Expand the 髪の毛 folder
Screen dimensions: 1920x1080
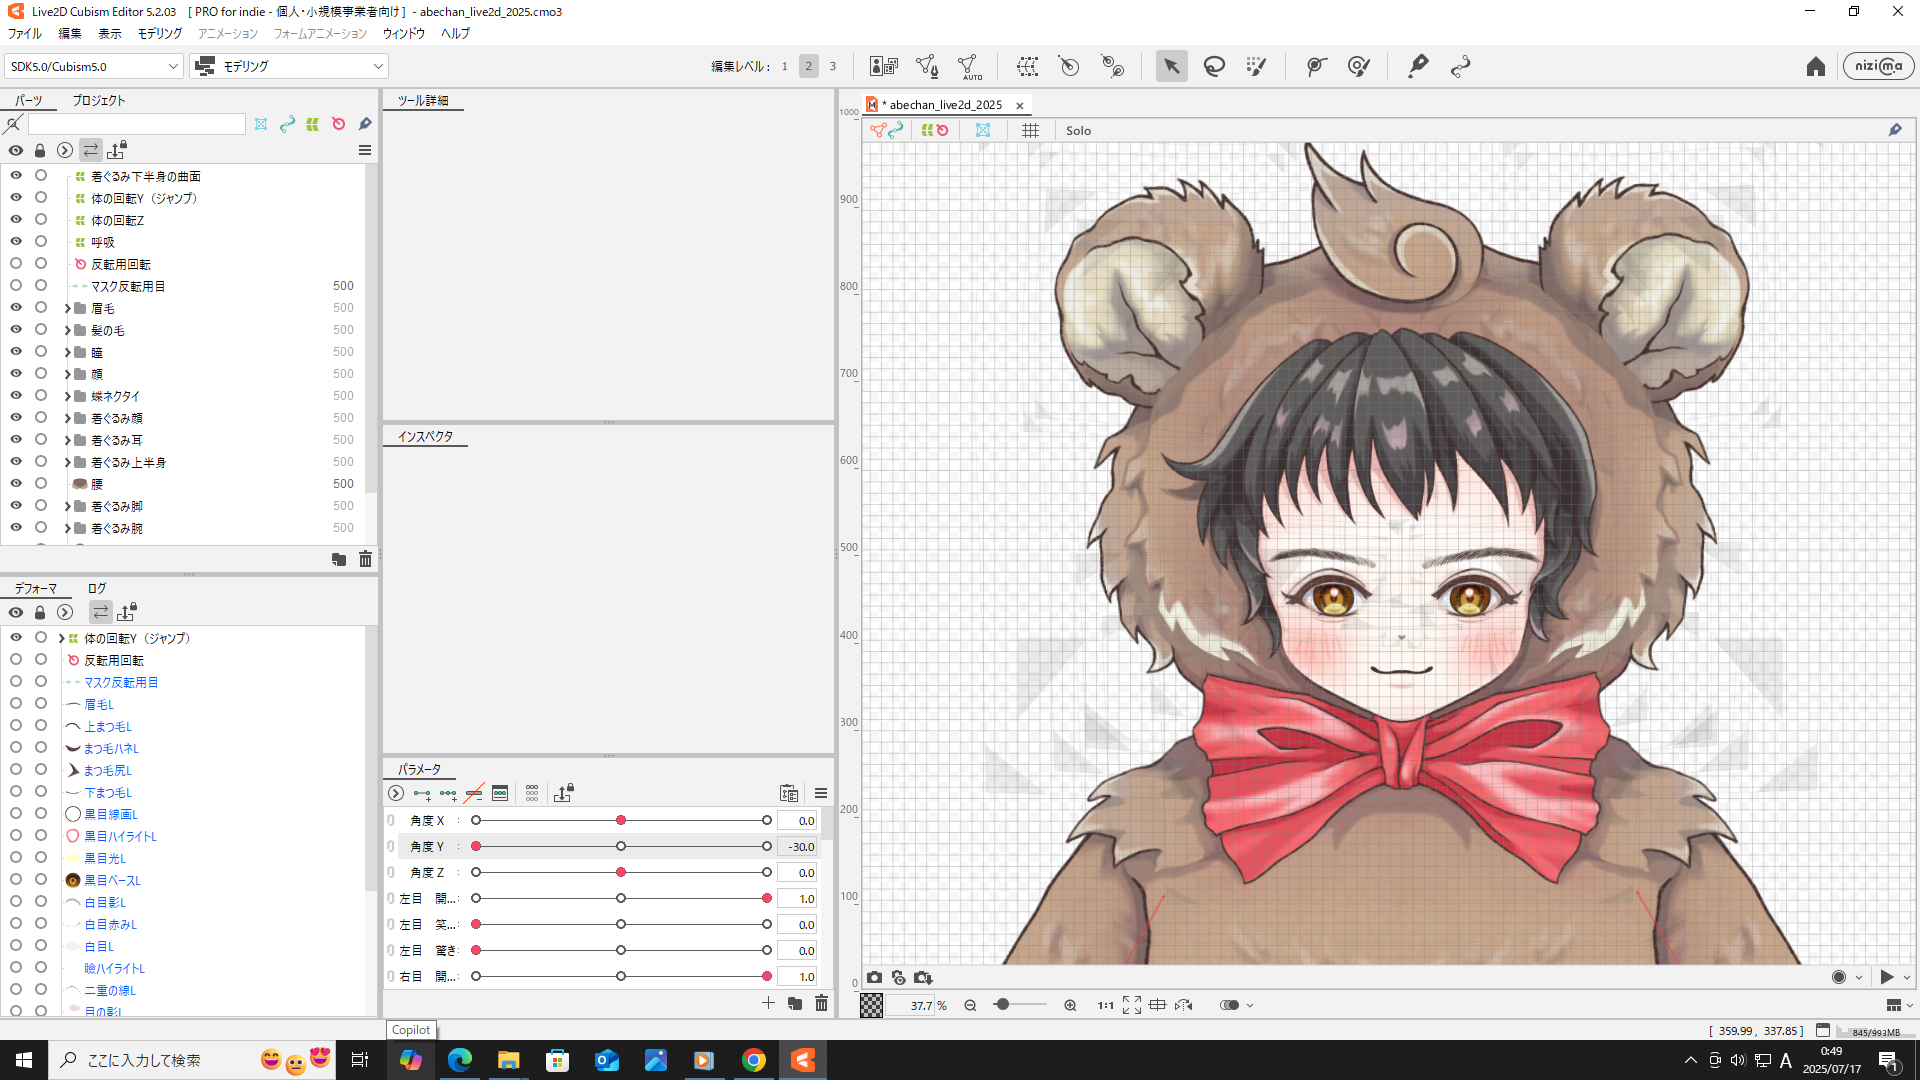68,330
